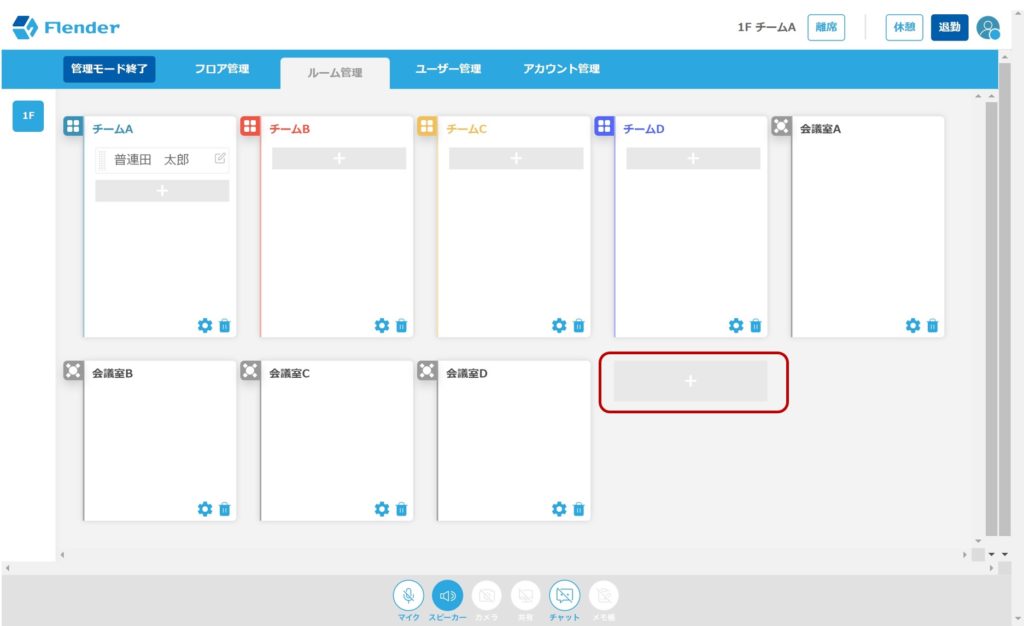Click trash icon on 会議室D card
Screen dimensions: 1024x626
coord(579,509)
